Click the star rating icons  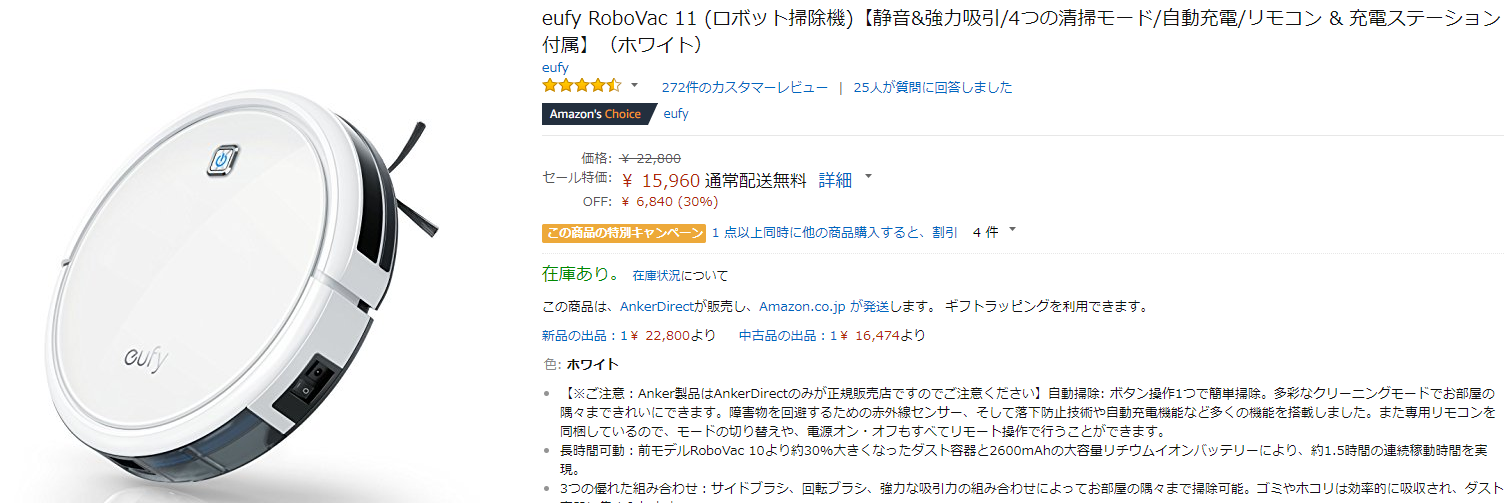click(x=582, y=86)
